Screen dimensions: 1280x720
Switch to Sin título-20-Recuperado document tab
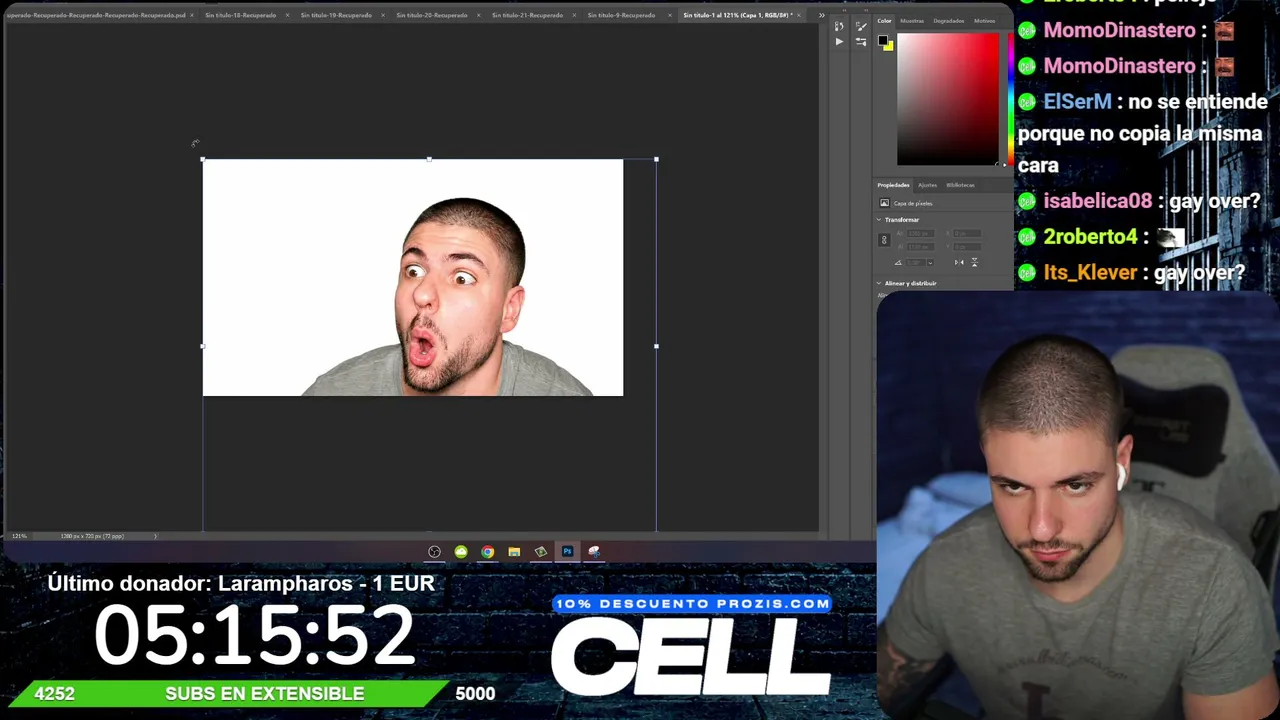pos(431,15)
